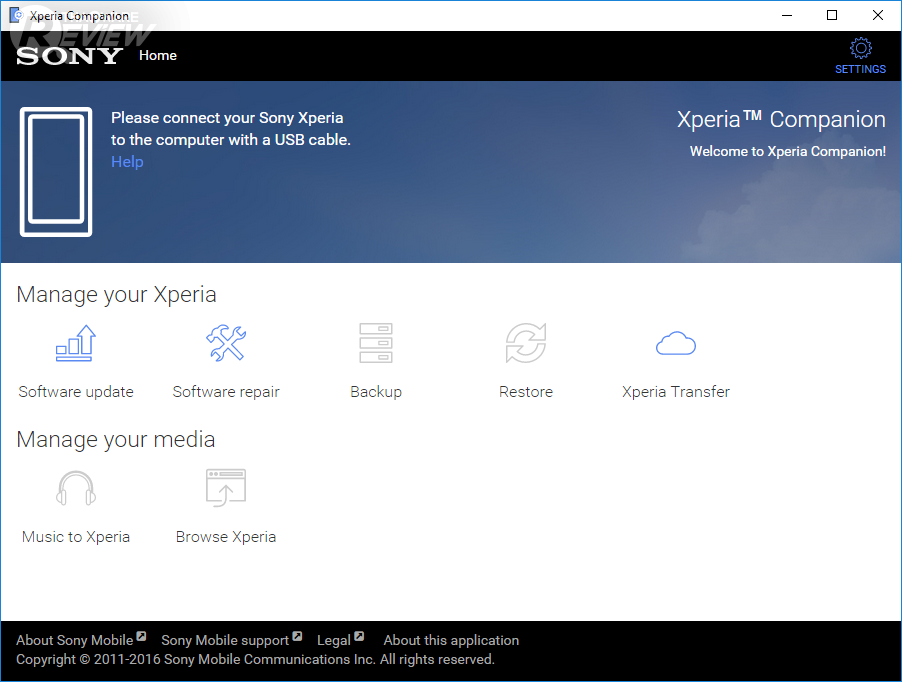Click the Backup label

[x=376, y=392]
